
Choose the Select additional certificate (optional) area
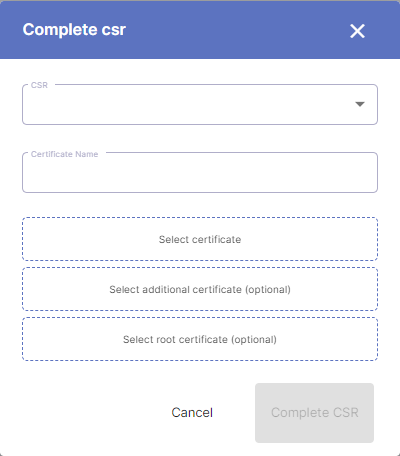click(200, 289)
